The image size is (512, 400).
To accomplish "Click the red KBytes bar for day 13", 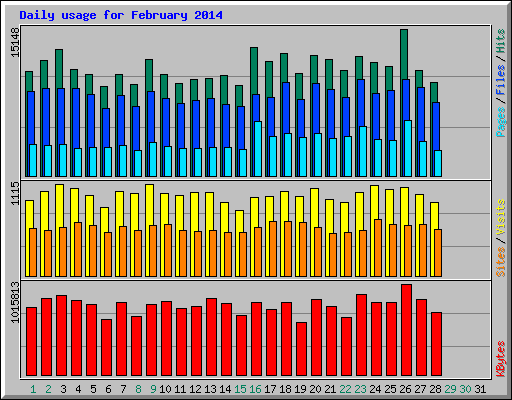I will point(211,337).
